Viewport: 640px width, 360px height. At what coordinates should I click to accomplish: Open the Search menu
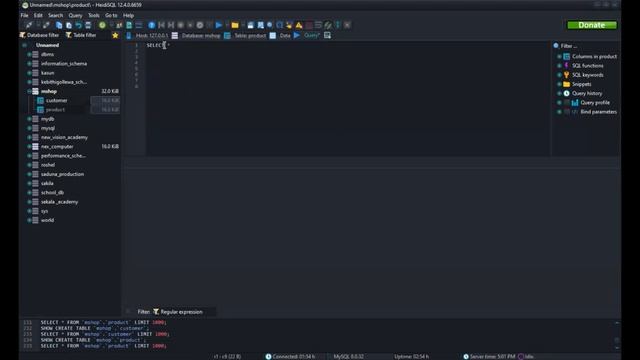click(56, 16)
